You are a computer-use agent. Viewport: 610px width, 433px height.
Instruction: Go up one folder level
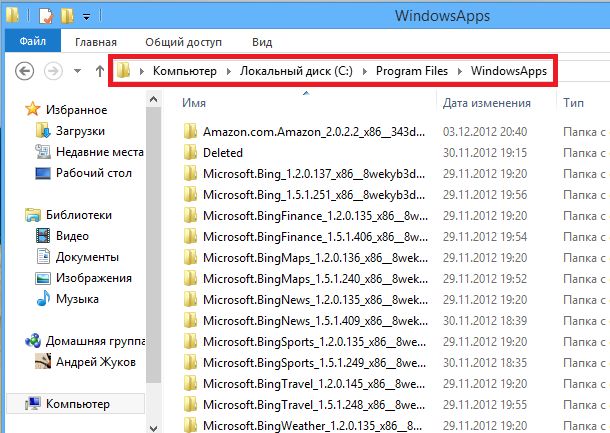click(100, 71)
